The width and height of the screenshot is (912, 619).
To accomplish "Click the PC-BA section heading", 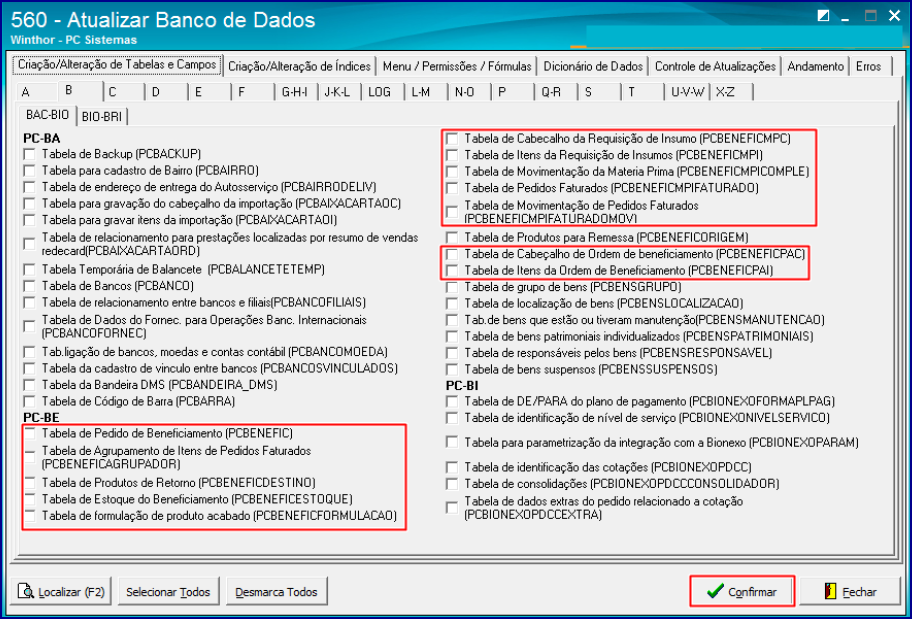I will pos(41,138).
